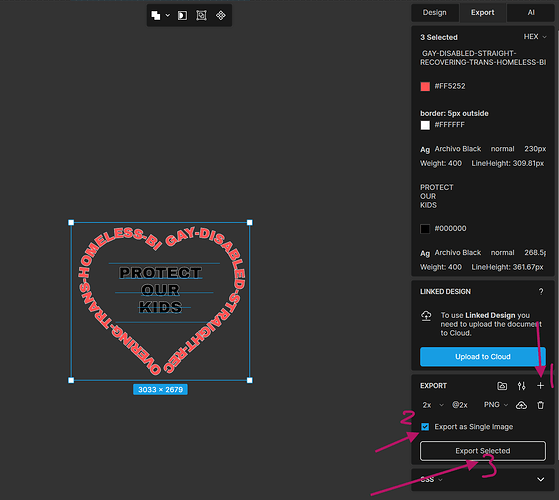Image resolution: width=559 pixels, height=500 pixels.
Task: Open Linked Design help question mark
Action: 541,292
